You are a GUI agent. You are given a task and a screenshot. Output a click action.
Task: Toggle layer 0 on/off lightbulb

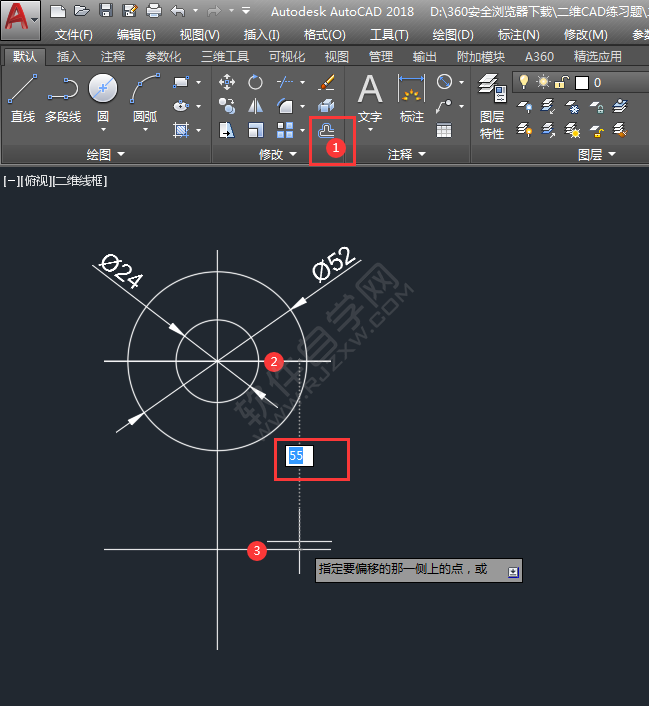coord(523,82)
